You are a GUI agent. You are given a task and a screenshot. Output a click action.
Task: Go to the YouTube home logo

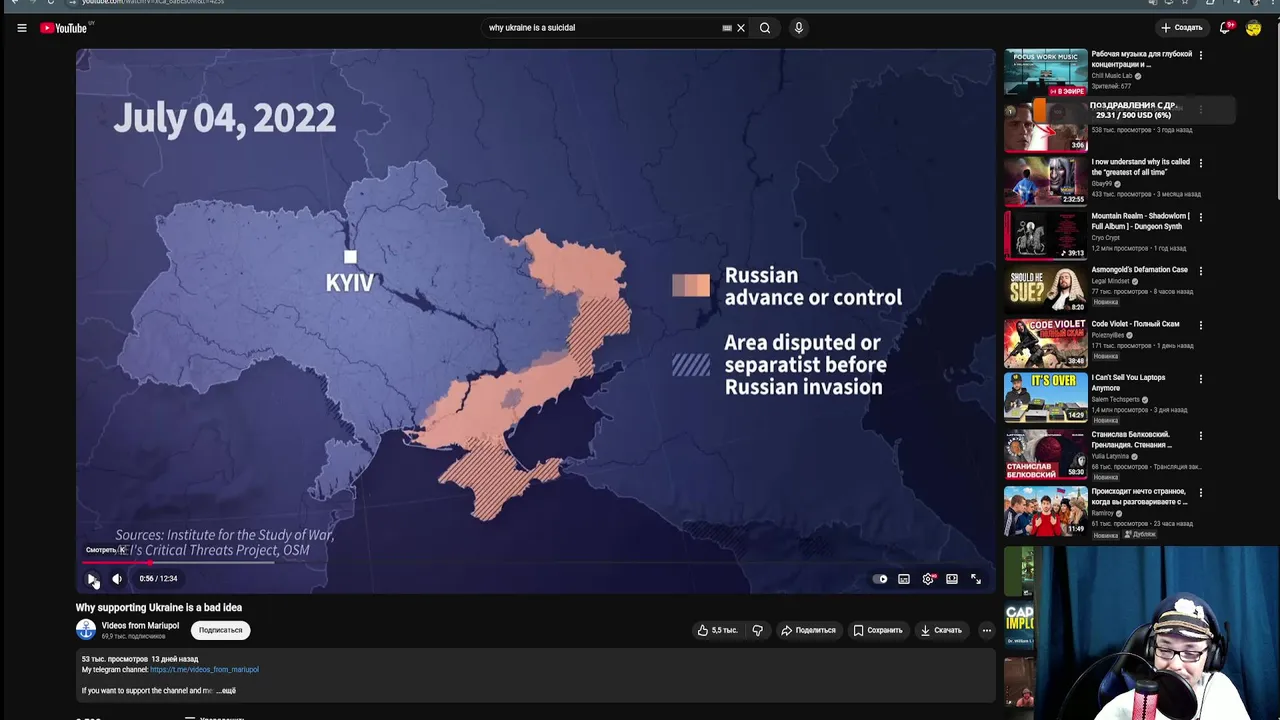pos(64,28)
